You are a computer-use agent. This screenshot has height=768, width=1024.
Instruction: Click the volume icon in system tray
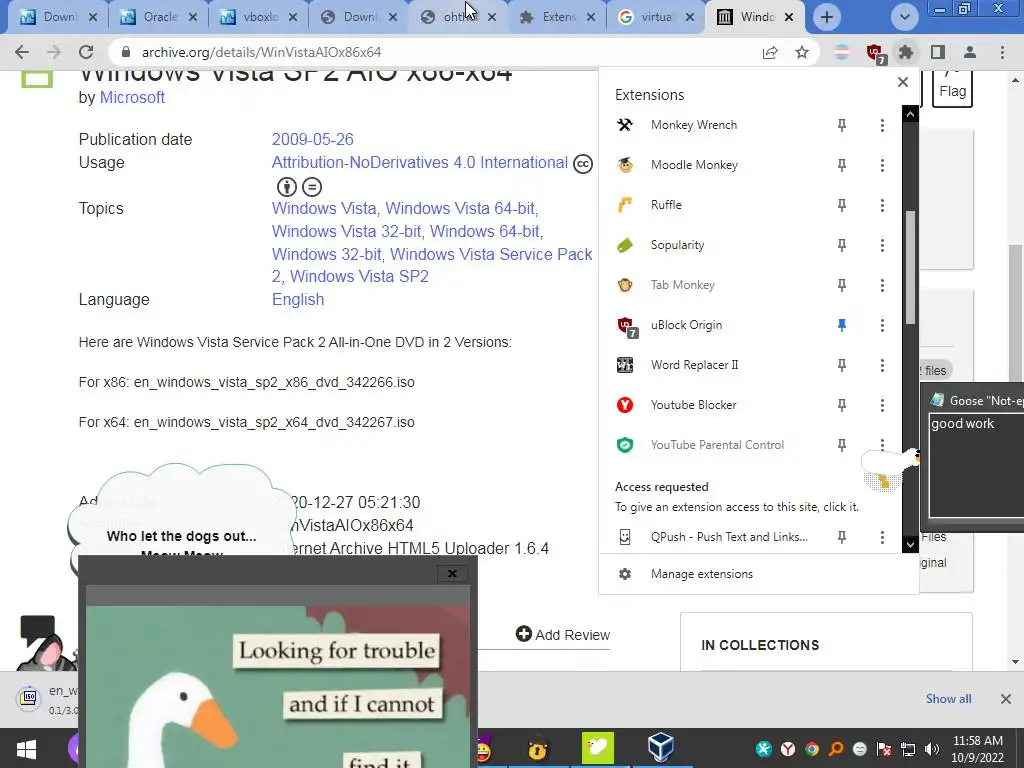tap(932, 749)
